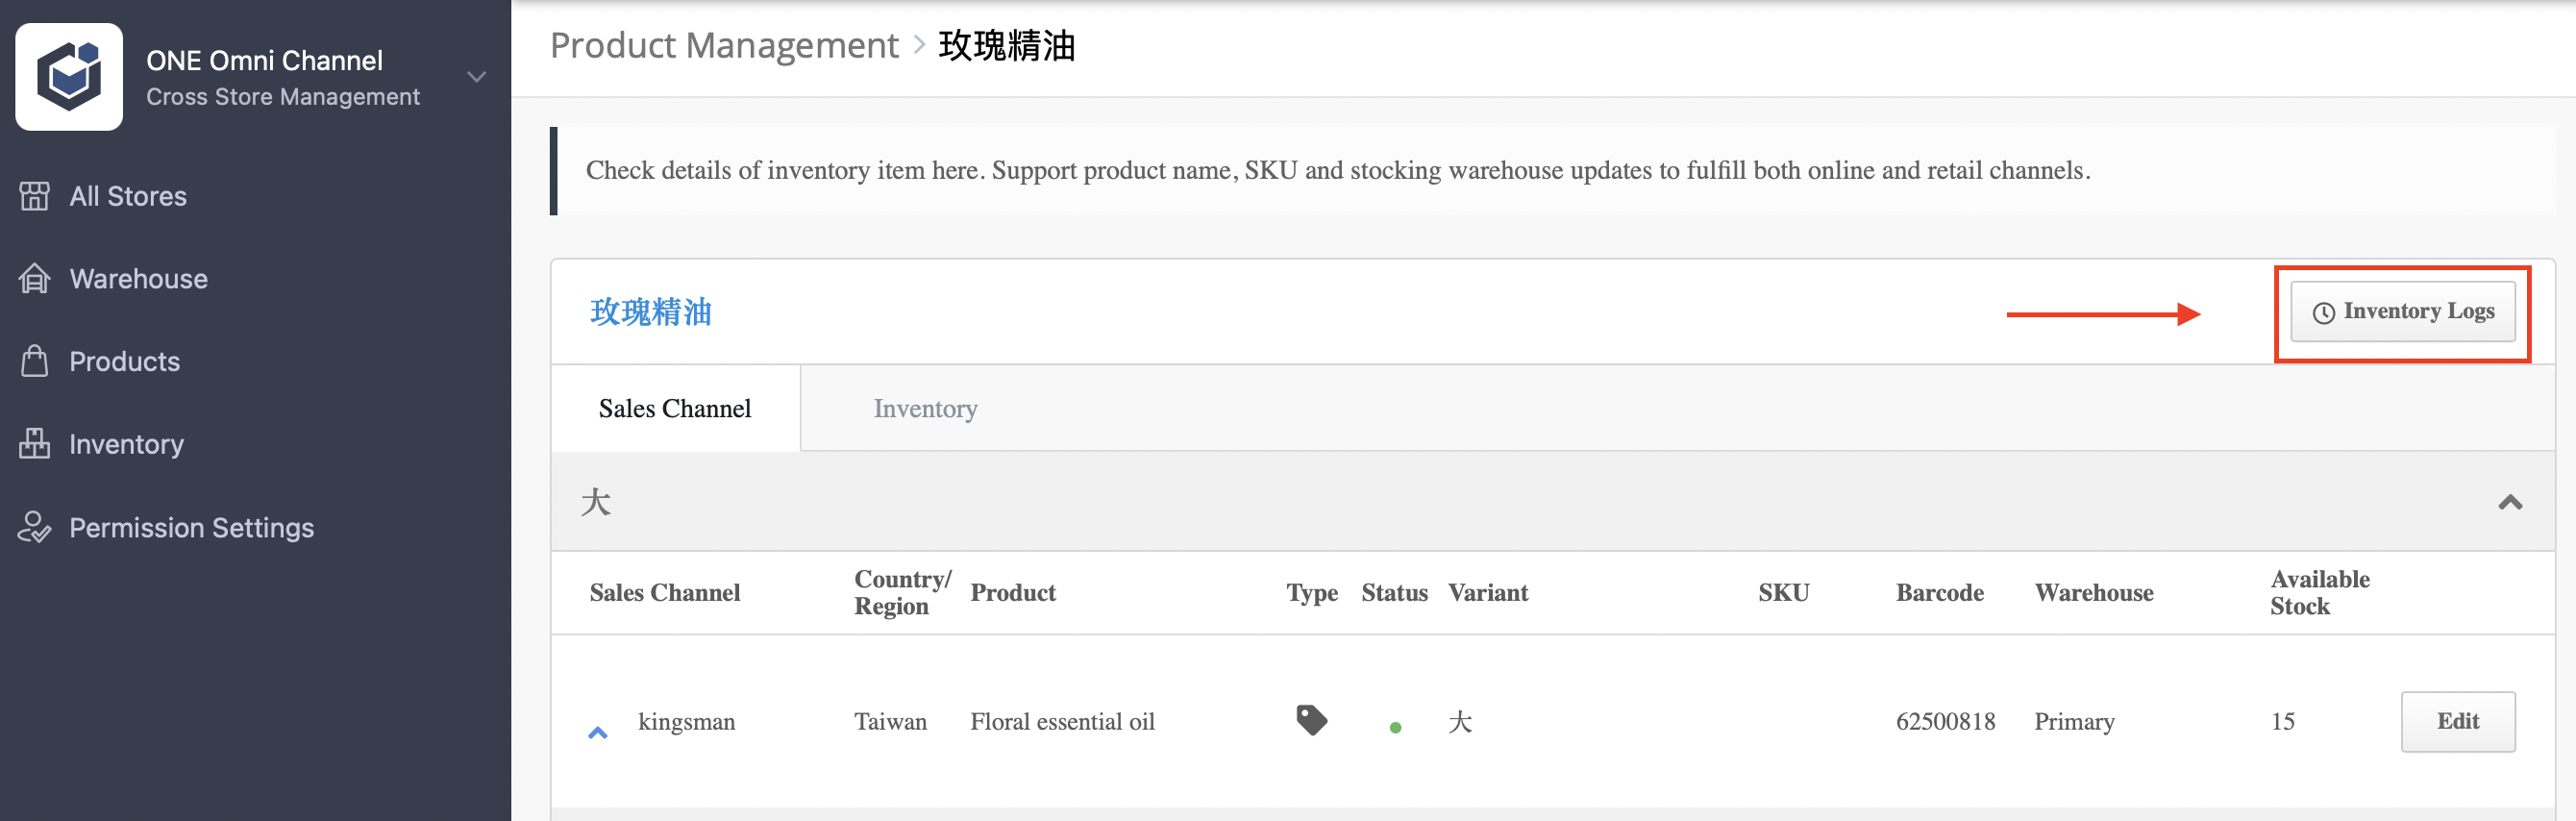Go back to Product Management breadcrumb

point(724,45)
